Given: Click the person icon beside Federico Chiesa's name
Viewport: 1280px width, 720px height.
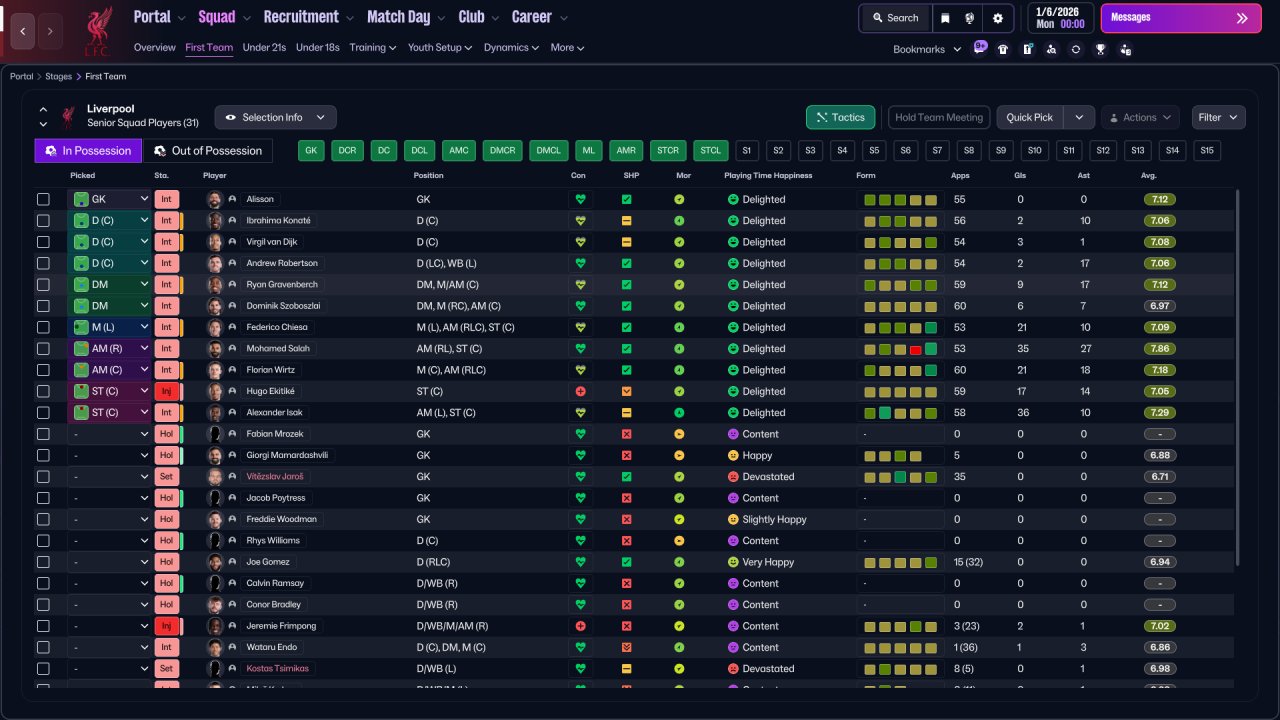Looking at the screenshot, I should [x=232, y=327].
